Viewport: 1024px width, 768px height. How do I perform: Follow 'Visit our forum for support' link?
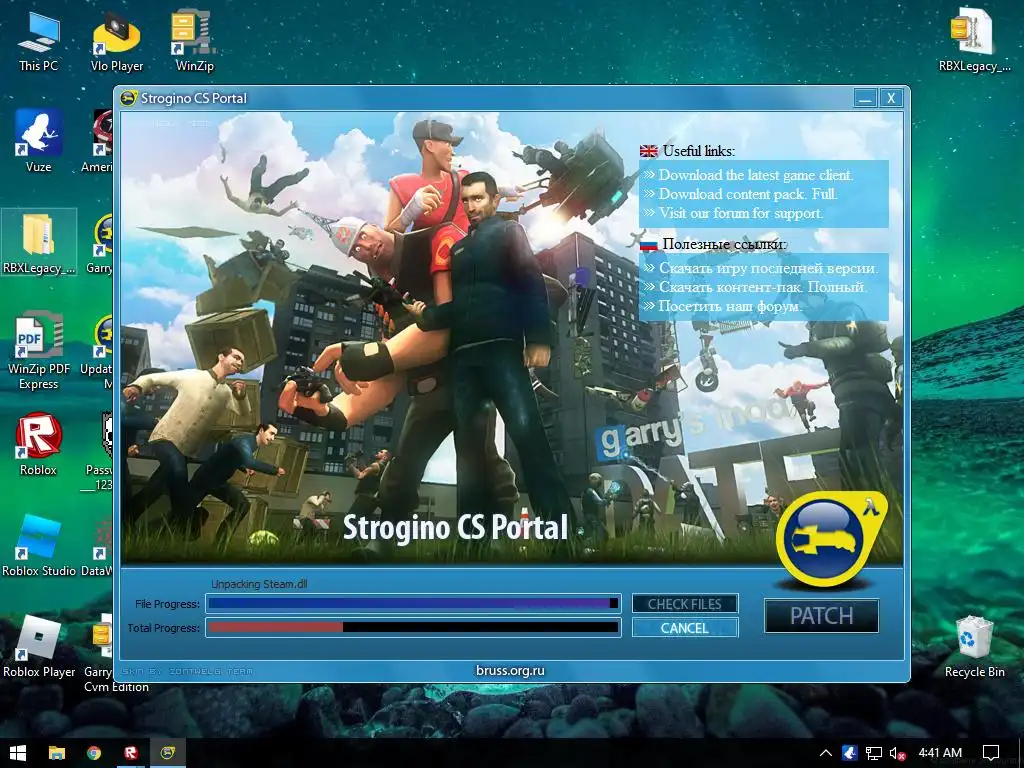point(740,212)
